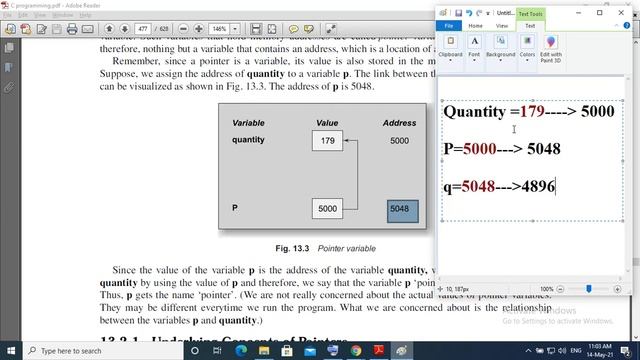Click Save icon in Paint quick access toolbar

click(458, 13)
